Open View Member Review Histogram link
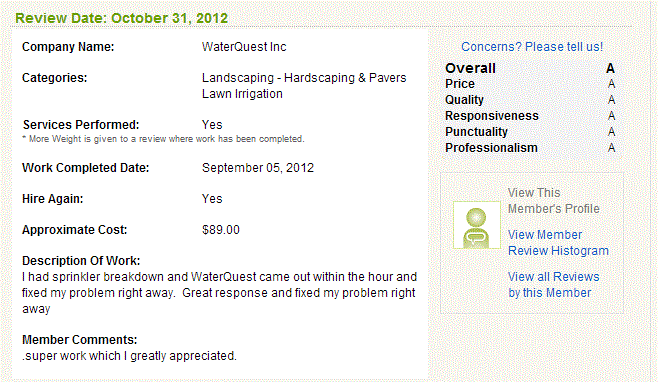The height and width of the screenshot is (382, 658). (558, 243)
